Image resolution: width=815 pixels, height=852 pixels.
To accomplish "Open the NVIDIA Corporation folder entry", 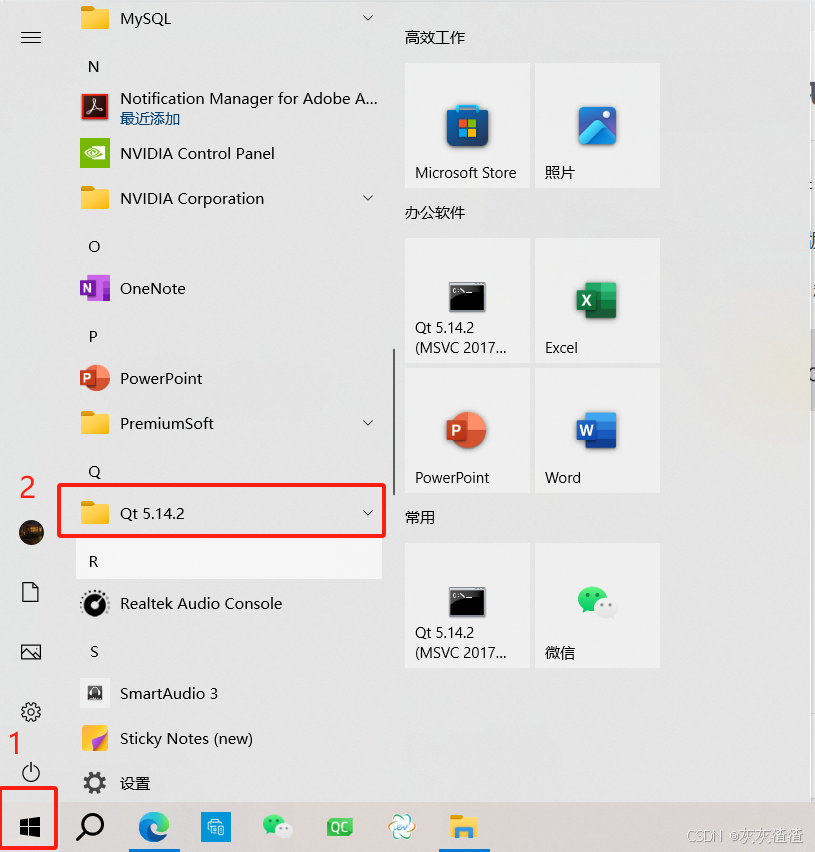I will (x=229, y=198).
